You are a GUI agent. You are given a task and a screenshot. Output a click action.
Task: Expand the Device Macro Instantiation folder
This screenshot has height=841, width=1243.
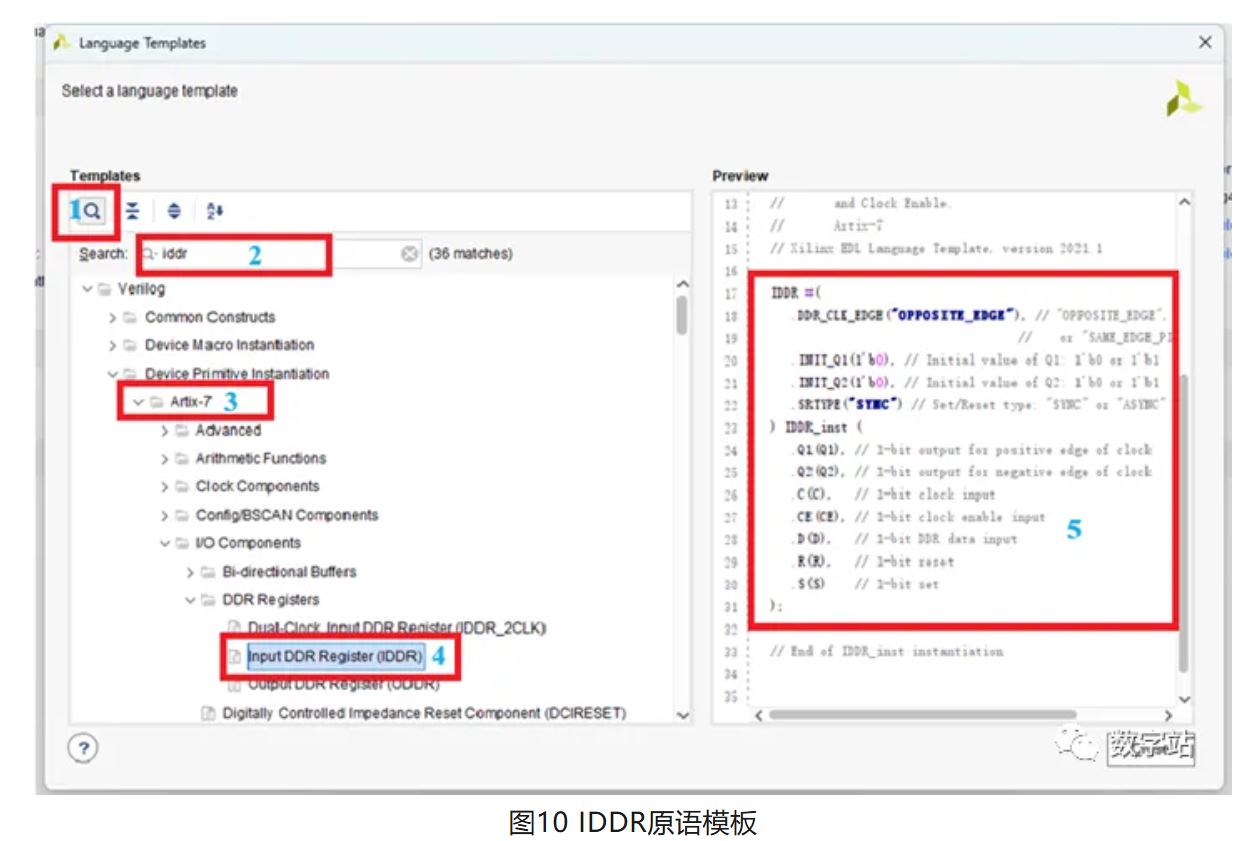(x=112, y=345)
